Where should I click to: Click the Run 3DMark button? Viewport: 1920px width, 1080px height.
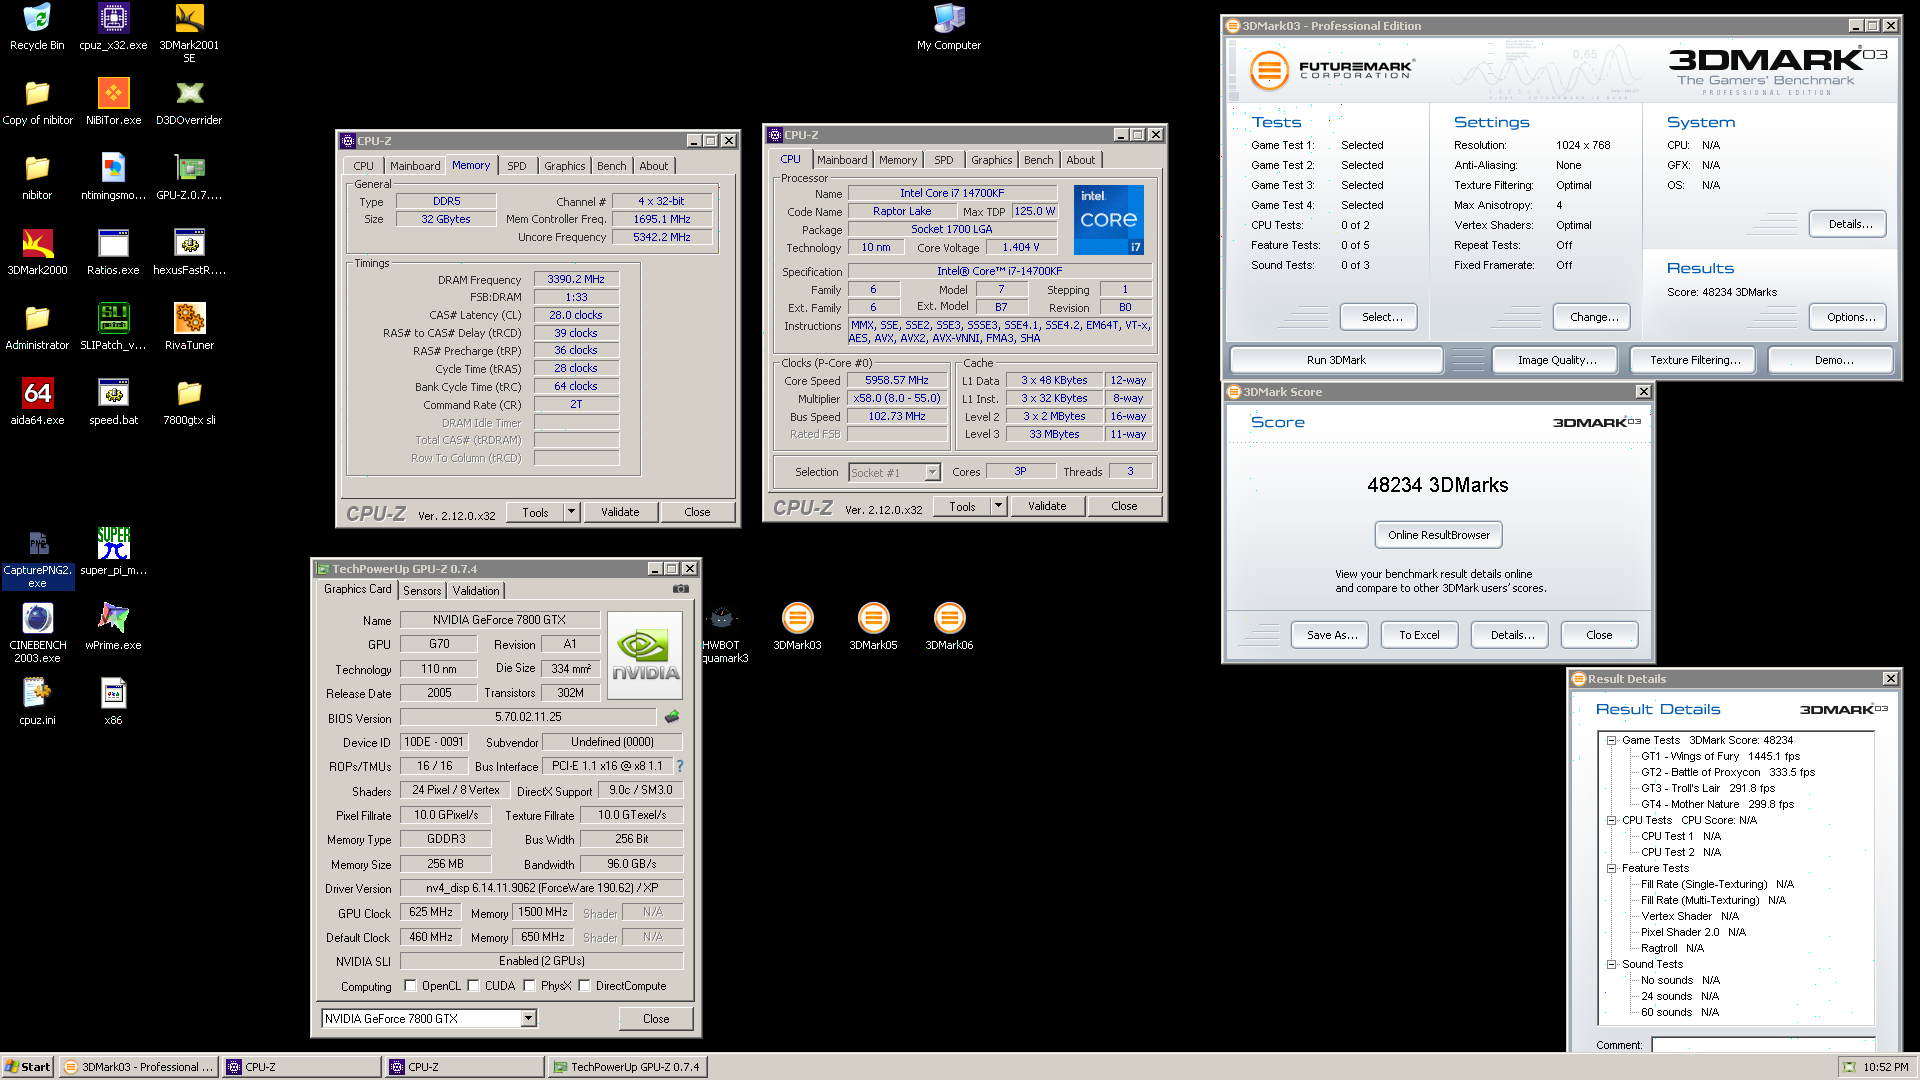click(1335, 360)
